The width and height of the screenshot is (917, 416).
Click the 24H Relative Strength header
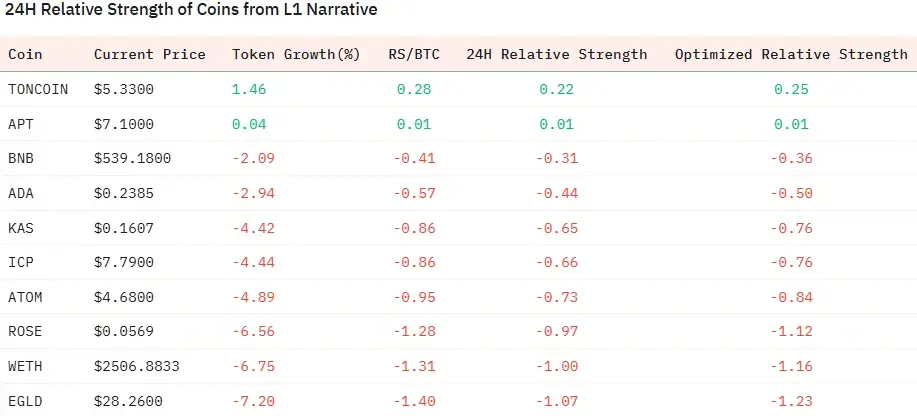[557, 54]
